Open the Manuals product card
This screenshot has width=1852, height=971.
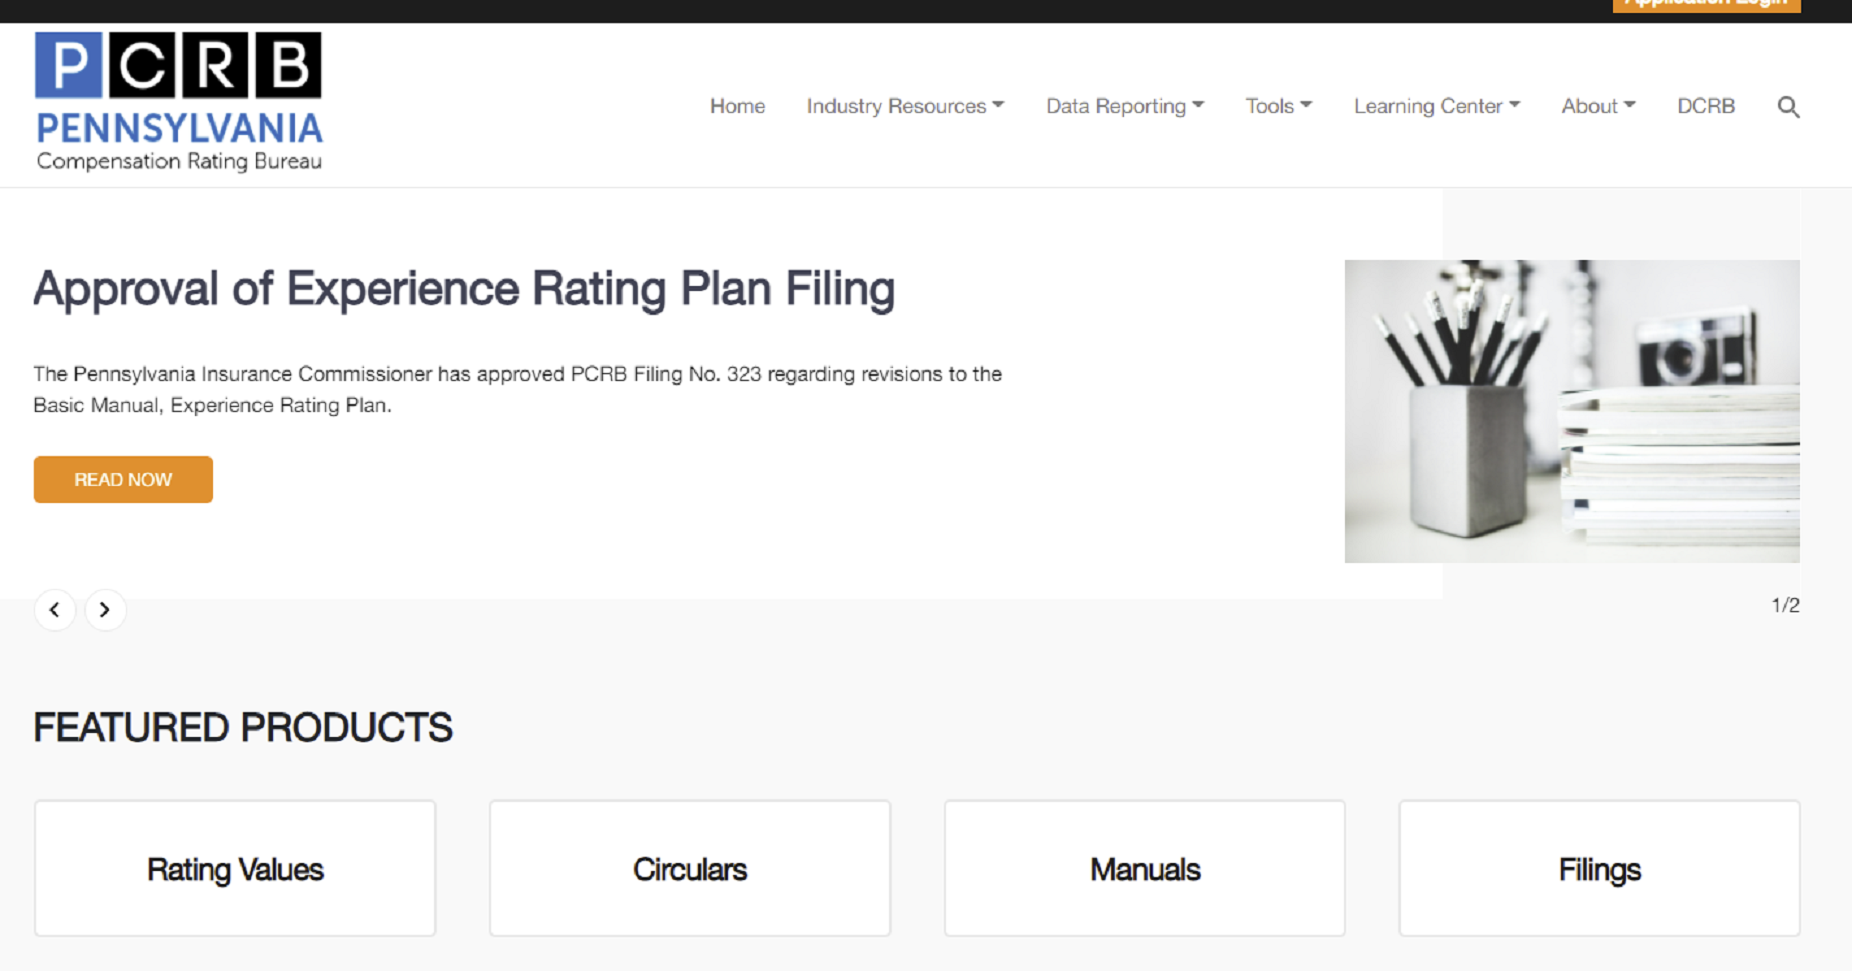[1144, 868]
